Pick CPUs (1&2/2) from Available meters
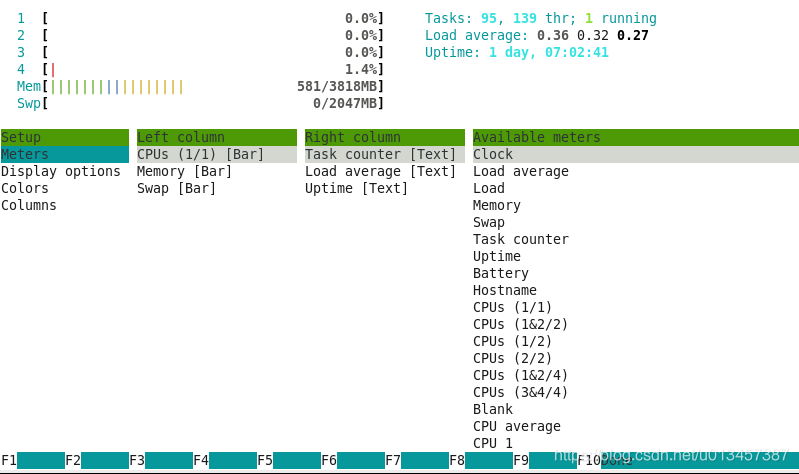Image resolution: width=799 pixels, height=474 pixels. (520, 324)
